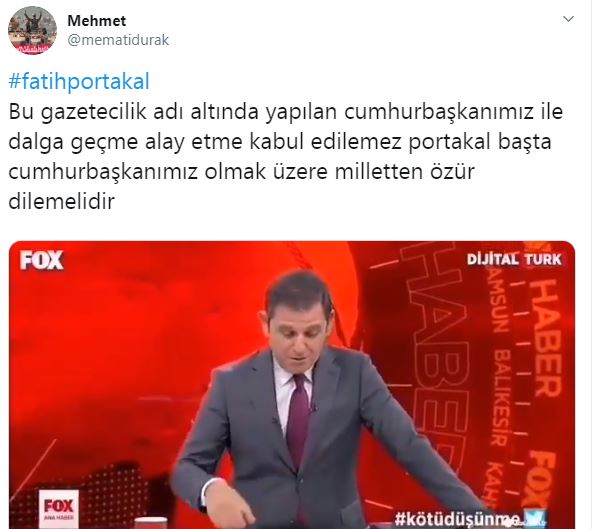Click the DIJITAL TURK watermark
The image size is (596, 529).
point(514,259)
